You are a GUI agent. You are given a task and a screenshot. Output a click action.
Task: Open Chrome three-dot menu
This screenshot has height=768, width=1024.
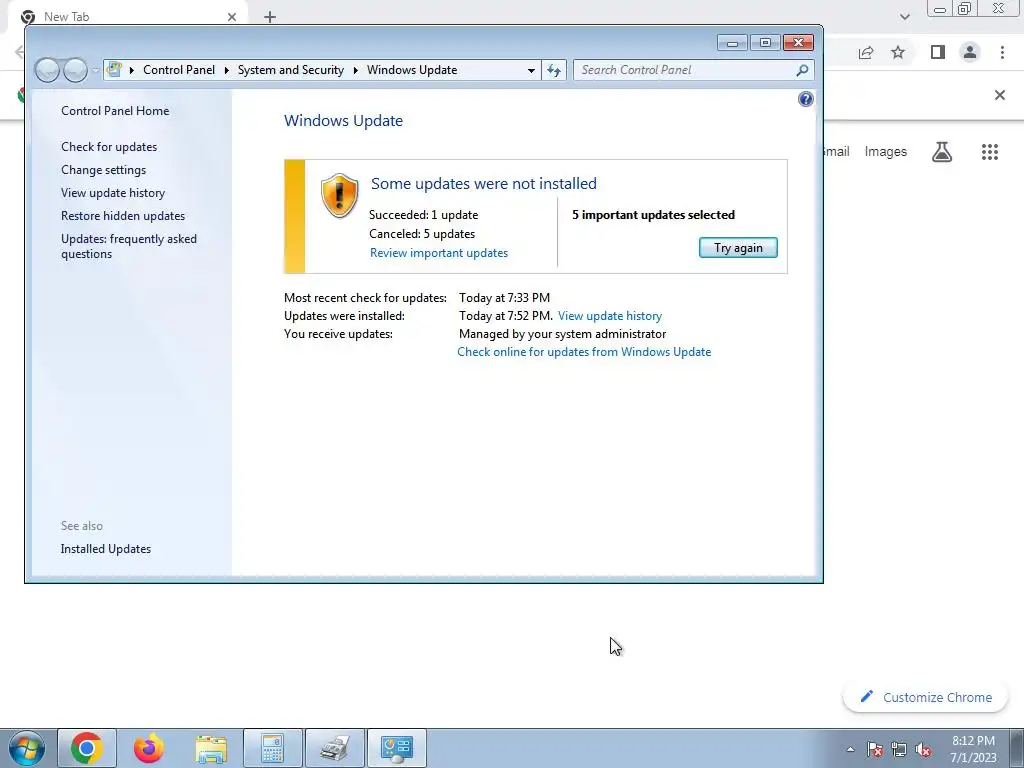tap(1002, 52)
